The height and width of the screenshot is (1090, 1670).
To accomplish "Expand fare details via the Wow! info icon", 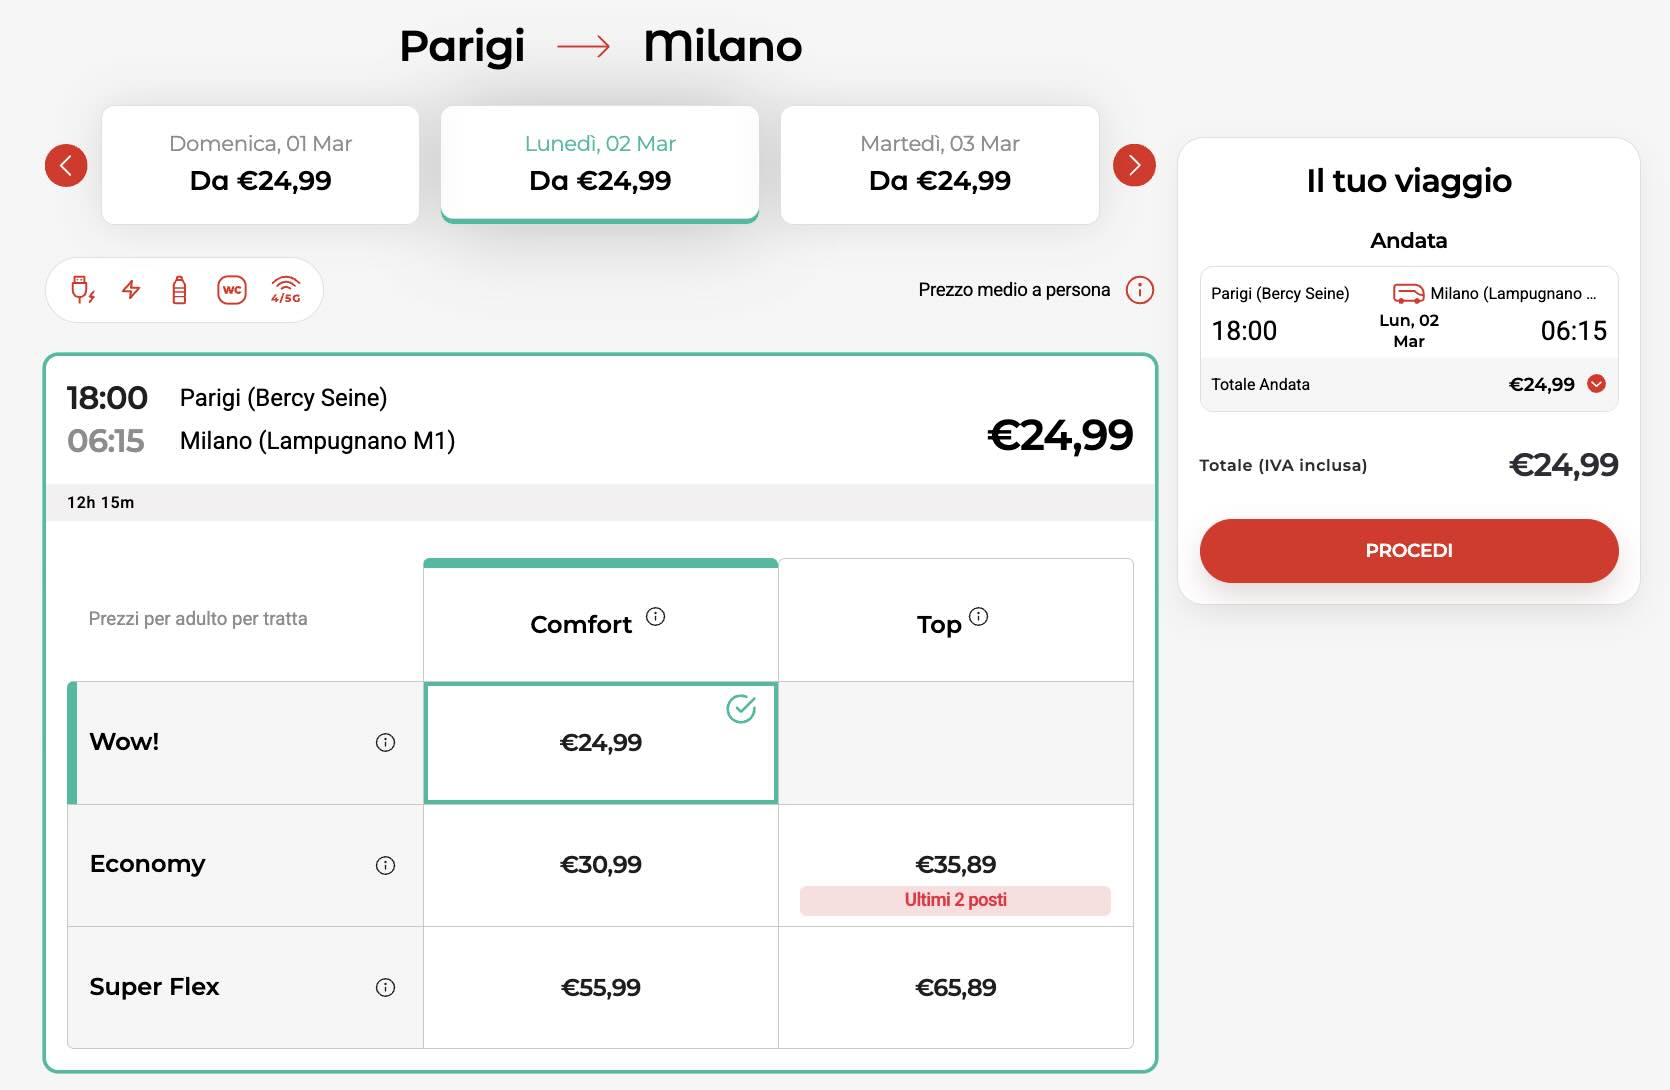I will [385, 743].
